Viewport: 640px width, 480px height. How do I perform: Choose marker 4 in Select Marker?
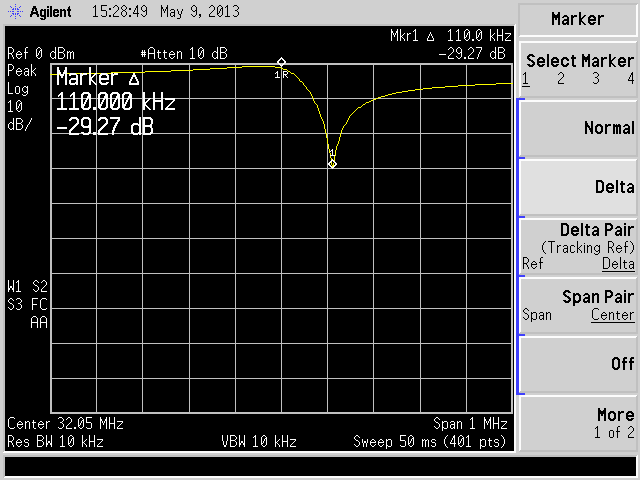(631, 78)
